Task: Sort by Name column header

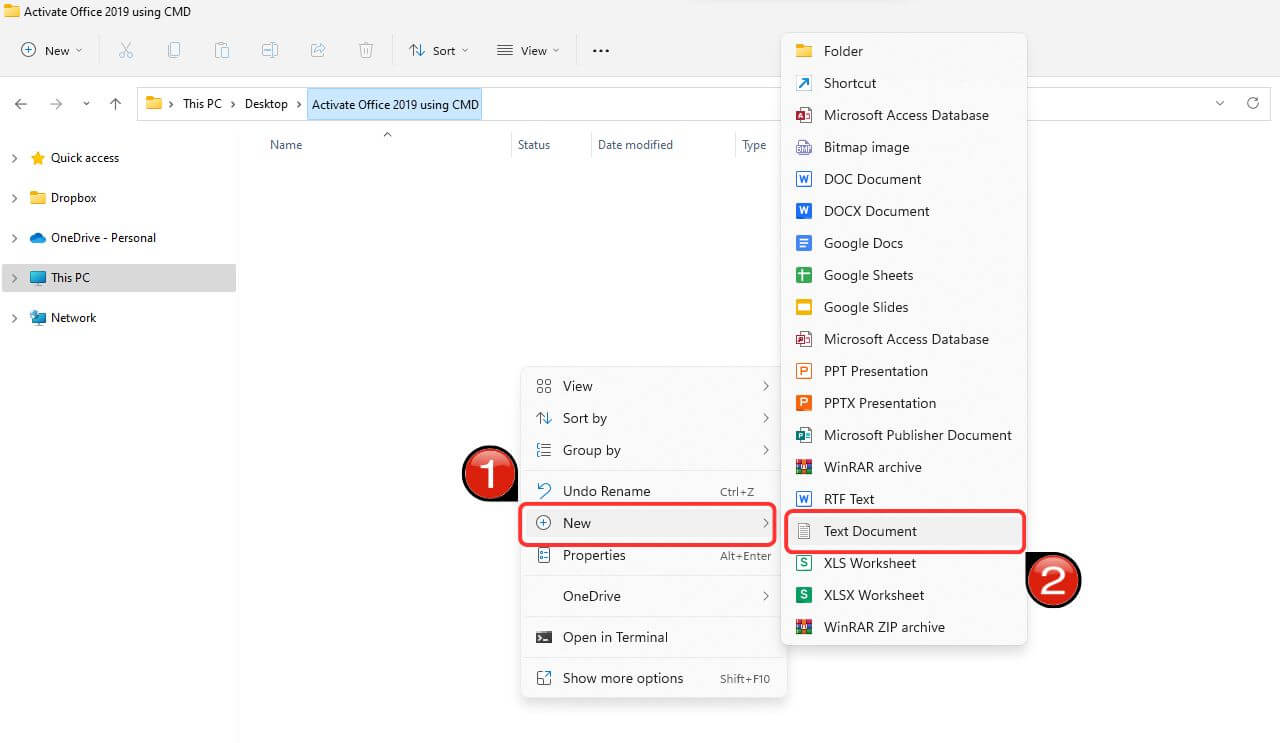Action: 286,145
